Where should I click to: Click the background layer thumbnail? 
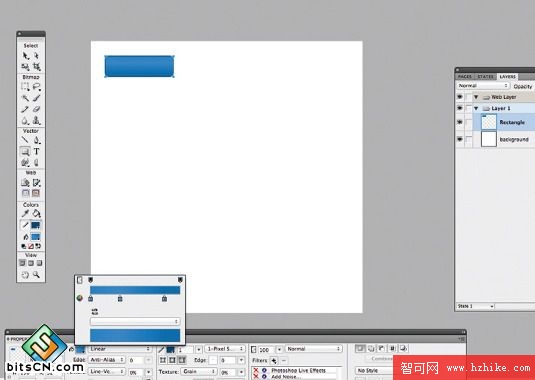489,139
